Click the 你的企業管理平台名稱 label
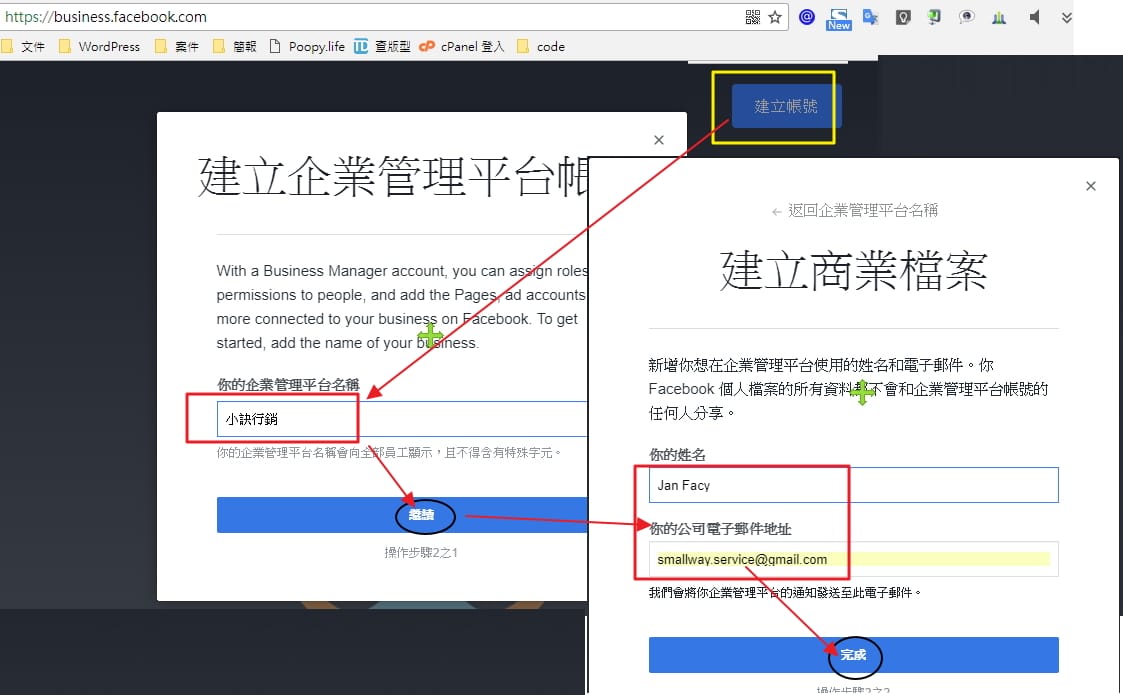 pos(288,385)
